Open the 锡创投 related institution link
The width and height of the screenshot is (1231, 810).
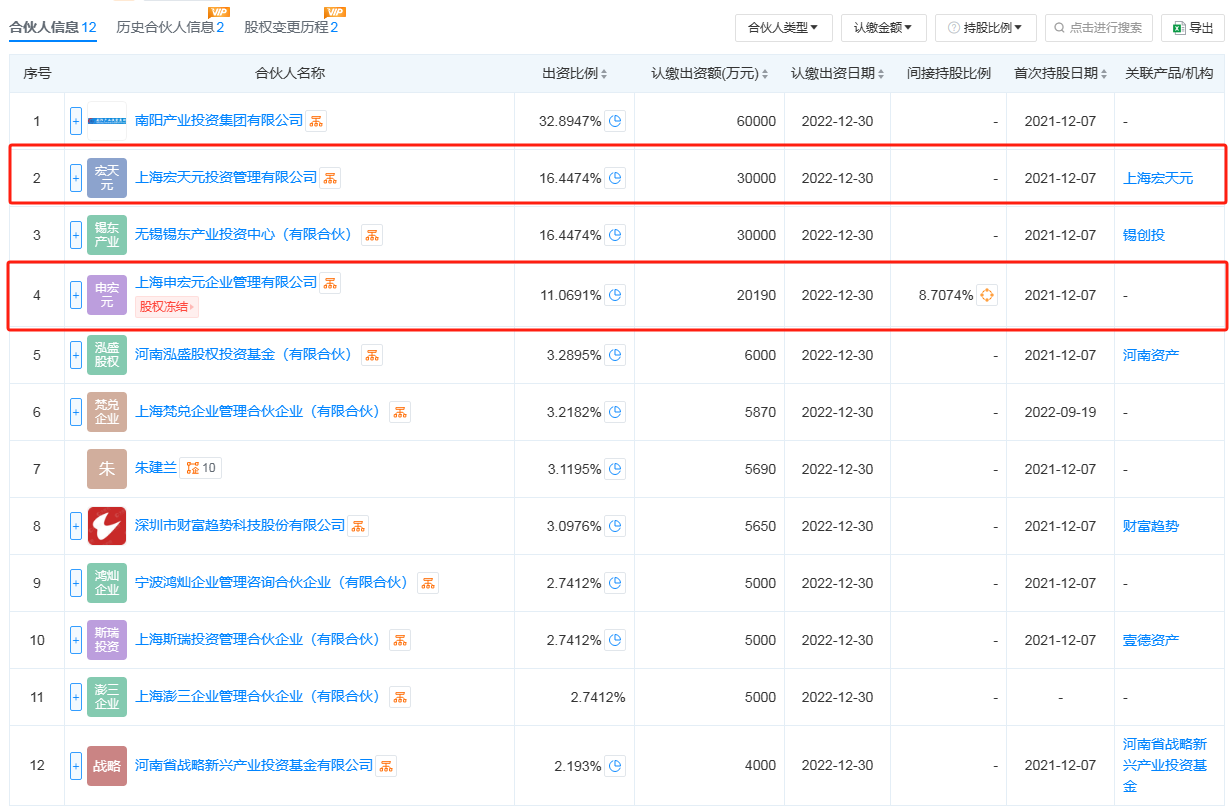[x=1144, y=235]
